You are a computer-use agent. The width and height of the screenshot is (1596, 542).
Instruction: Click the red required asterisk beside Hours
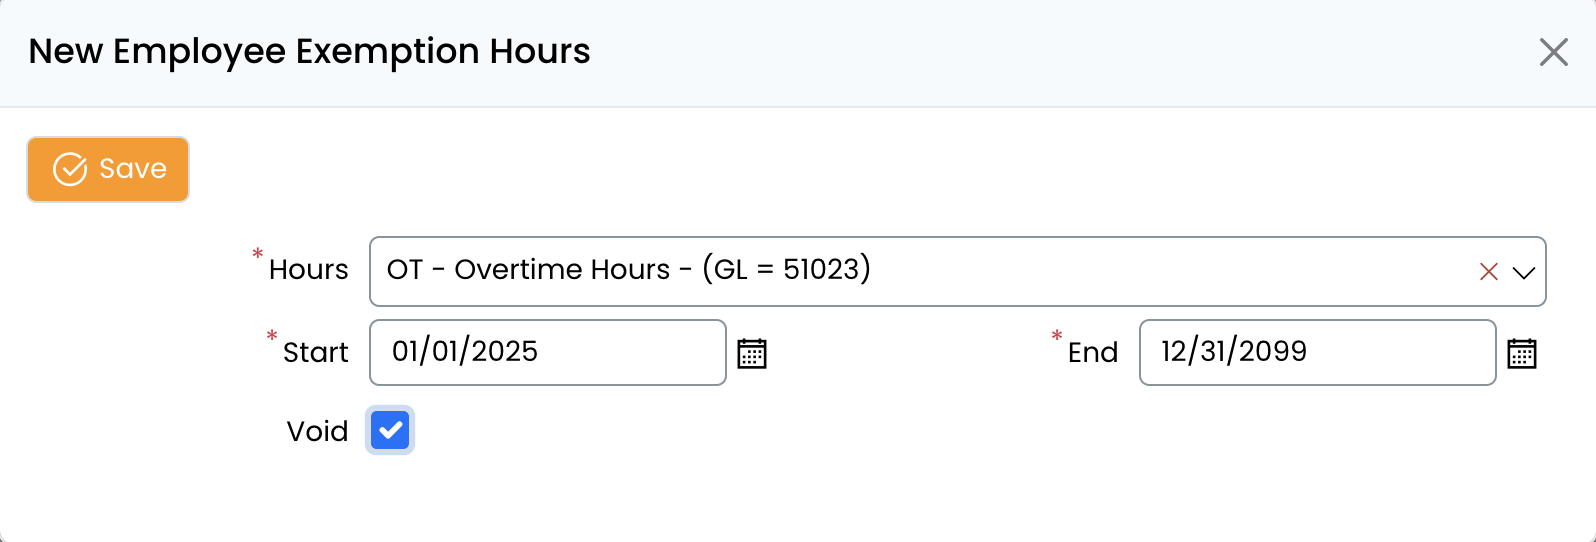pos(258,255)
